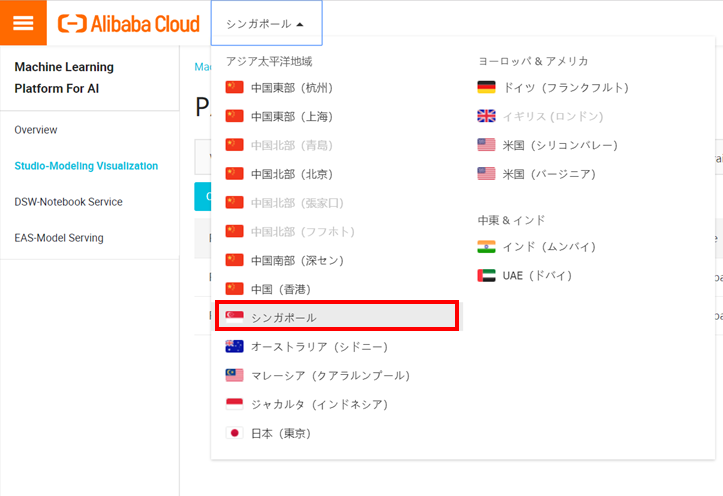Screen dimensions: 723x496
Task: Click the Singapore flag icon
Action: click(234, 316)
